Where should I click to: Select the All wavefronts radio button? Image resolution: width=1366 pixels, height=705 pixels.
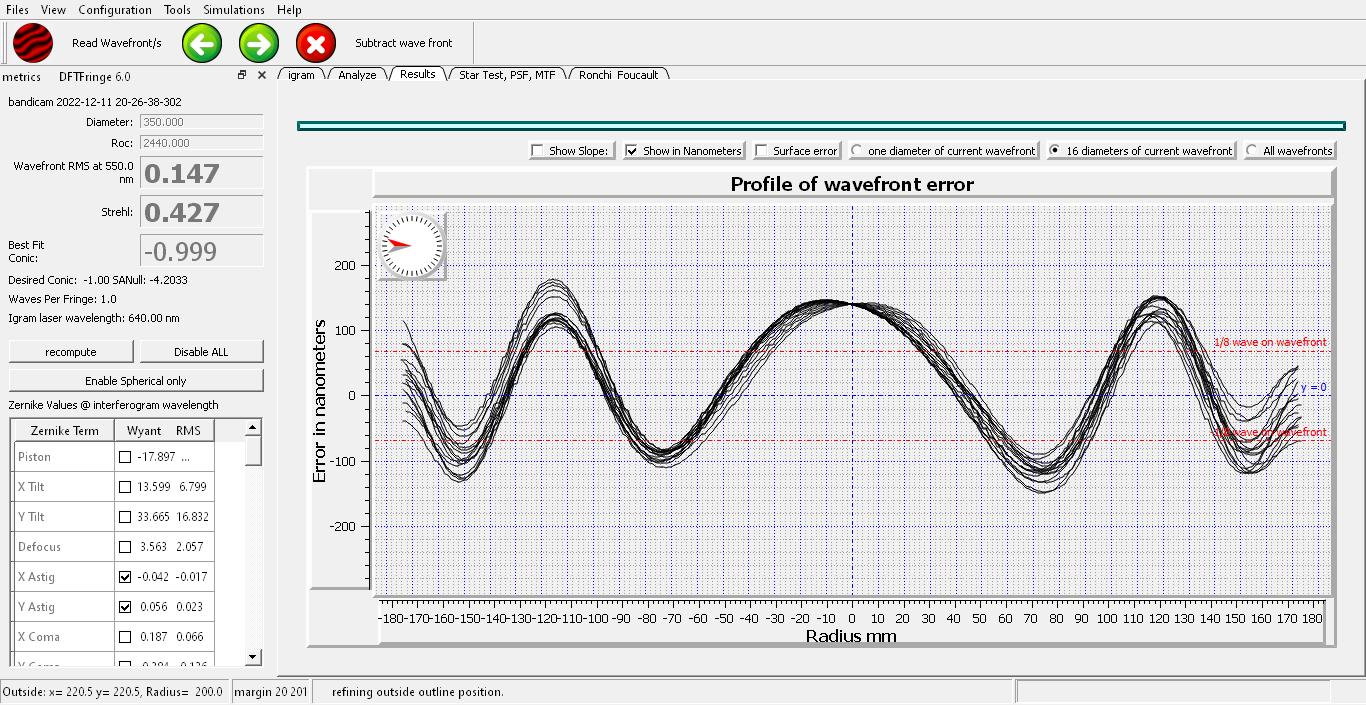1252,151
